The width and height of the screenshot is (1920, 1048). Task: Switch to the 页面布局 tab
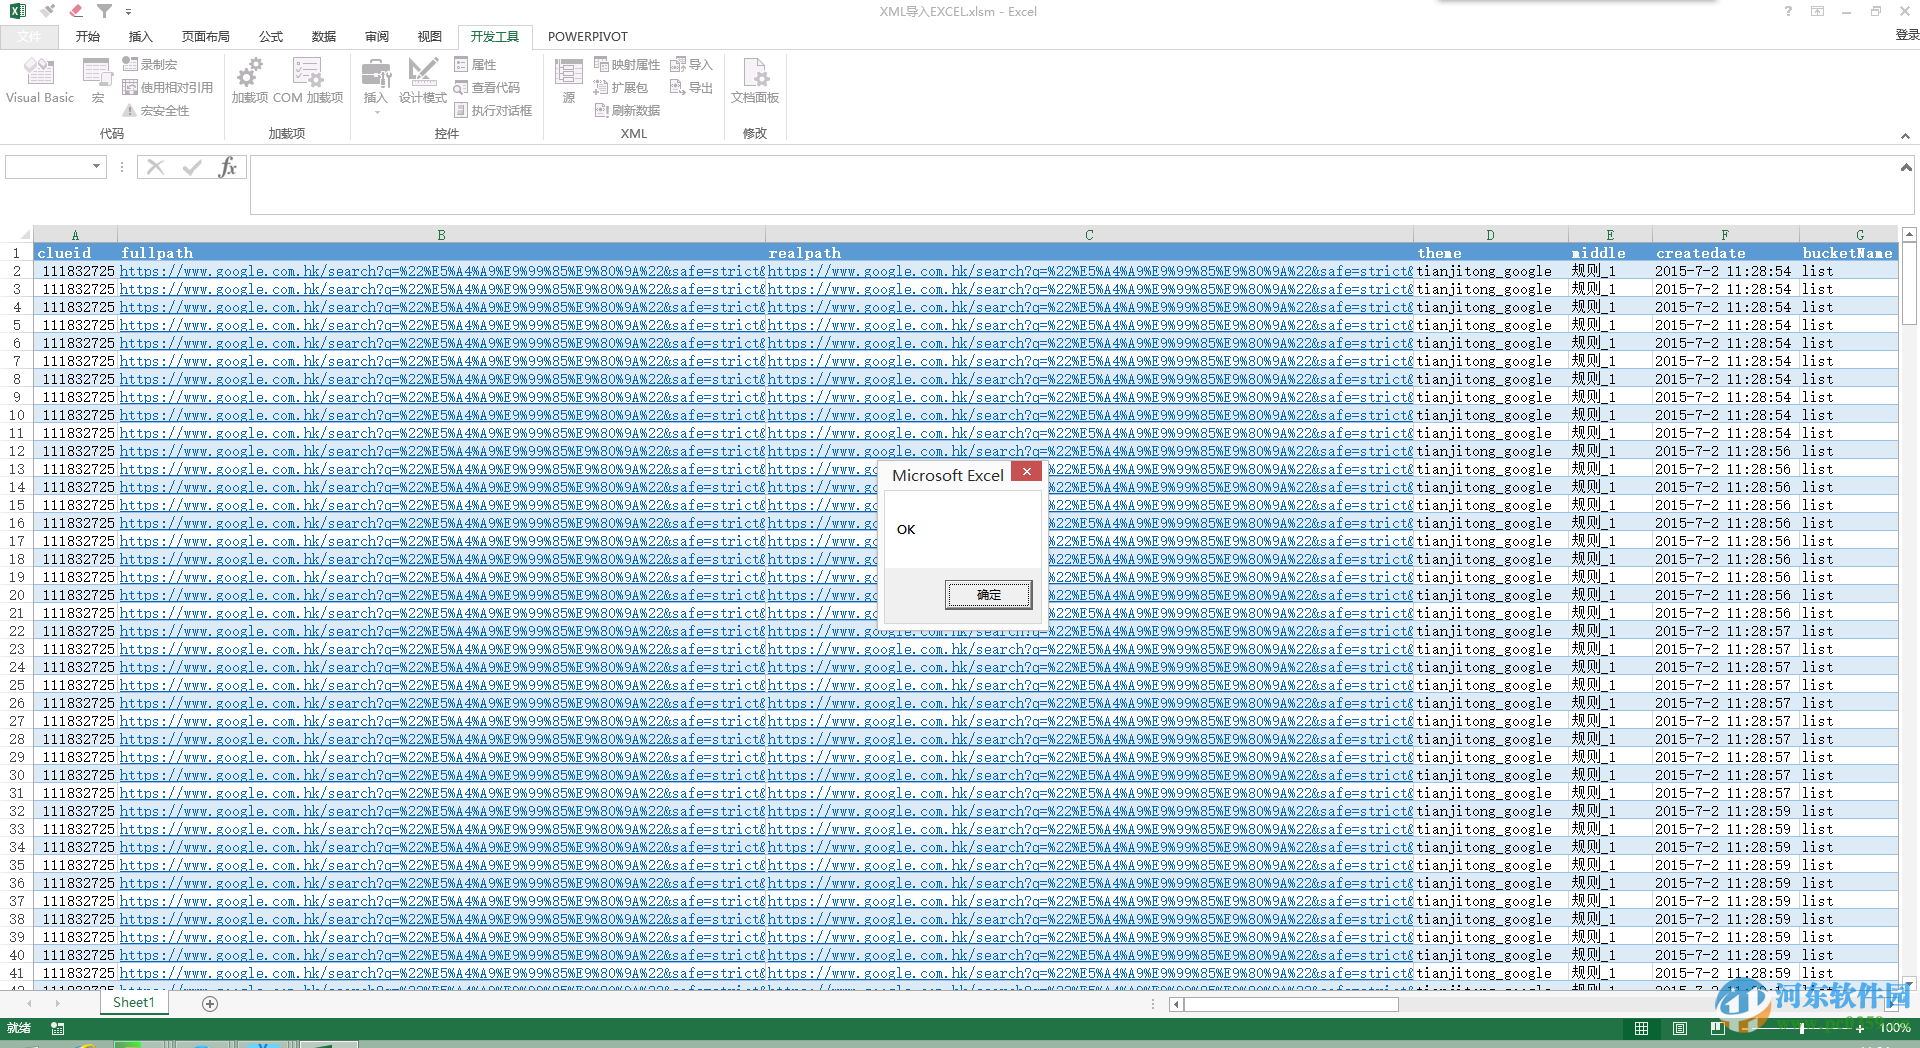(x=206, y=37)
